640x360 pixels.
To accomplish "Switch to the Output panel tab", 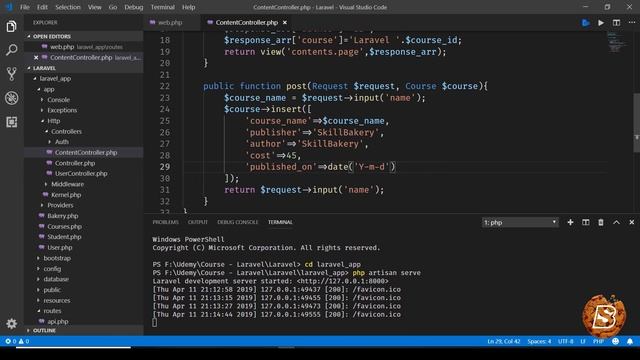I will pos(198,222).
